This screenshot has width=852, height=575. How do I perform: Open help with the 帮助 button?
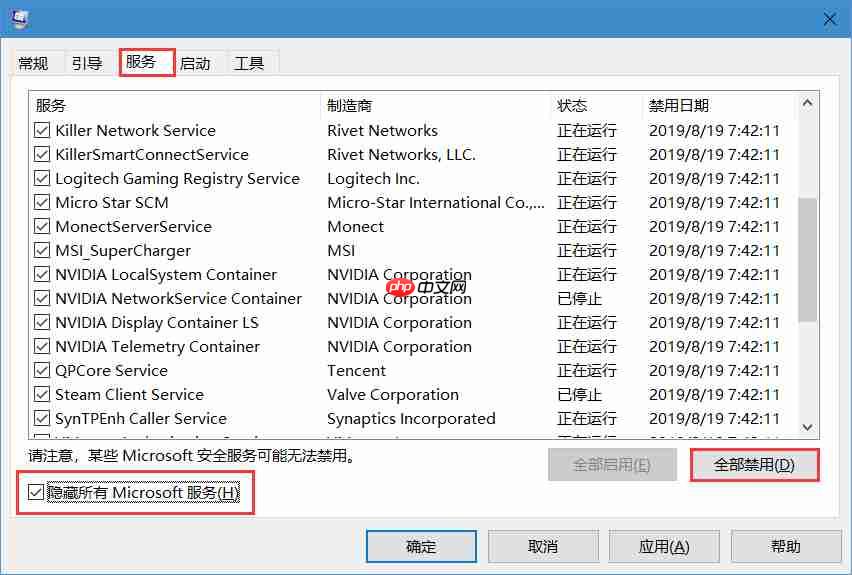click(x=786, y=546)
